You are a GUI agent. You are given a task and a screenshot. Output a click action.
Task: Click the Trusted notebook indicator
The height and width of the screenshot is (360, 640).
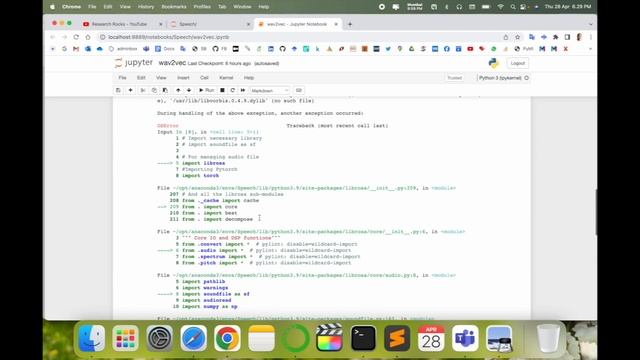tap(454, 78)
